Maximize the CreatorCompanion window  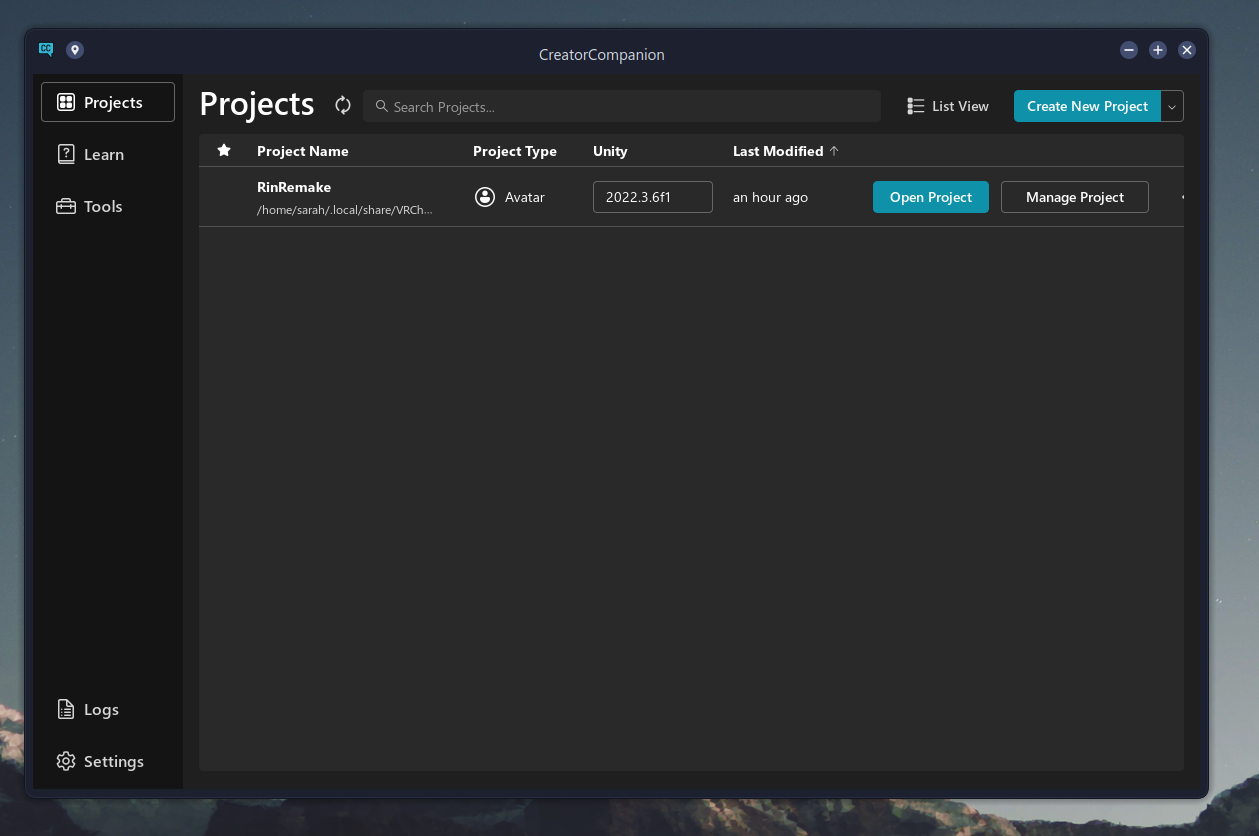pos(1158,50)
